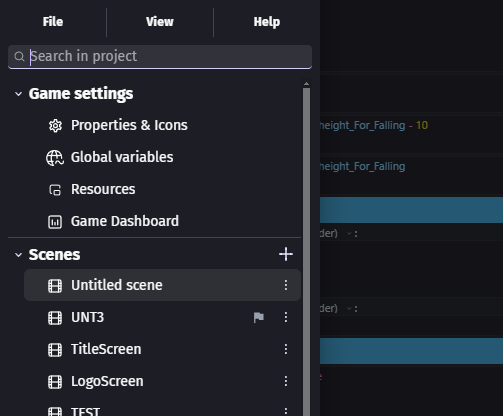Click the start scene flag on UNT3
The width and height of the screenshot is (503, 416).
(259, 317)
